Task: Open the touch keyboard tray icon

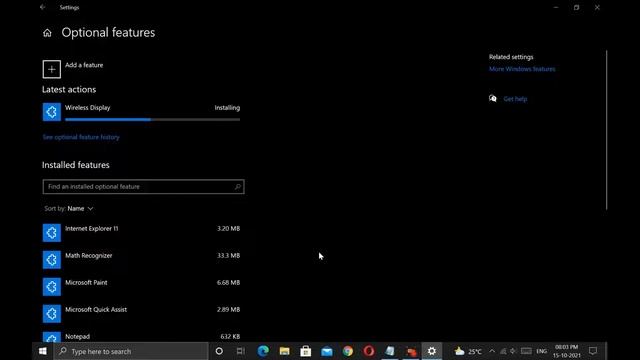Action: (526, 351)
